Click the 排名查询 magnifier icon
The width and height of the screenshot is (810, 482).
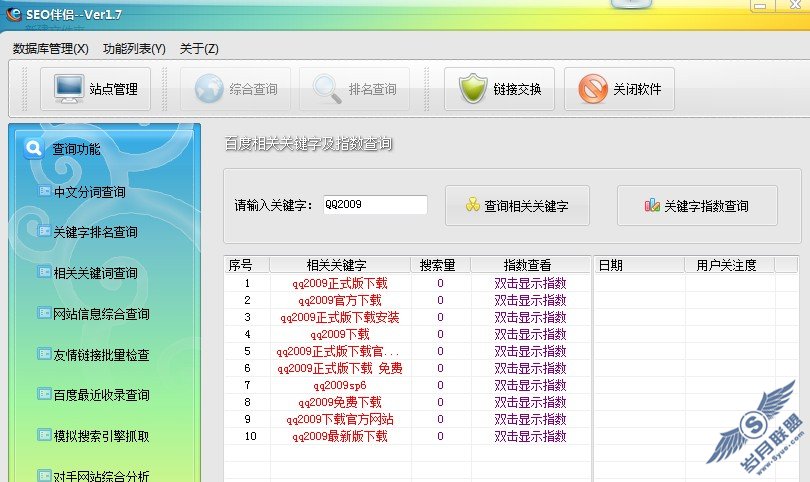coord(327,89)
